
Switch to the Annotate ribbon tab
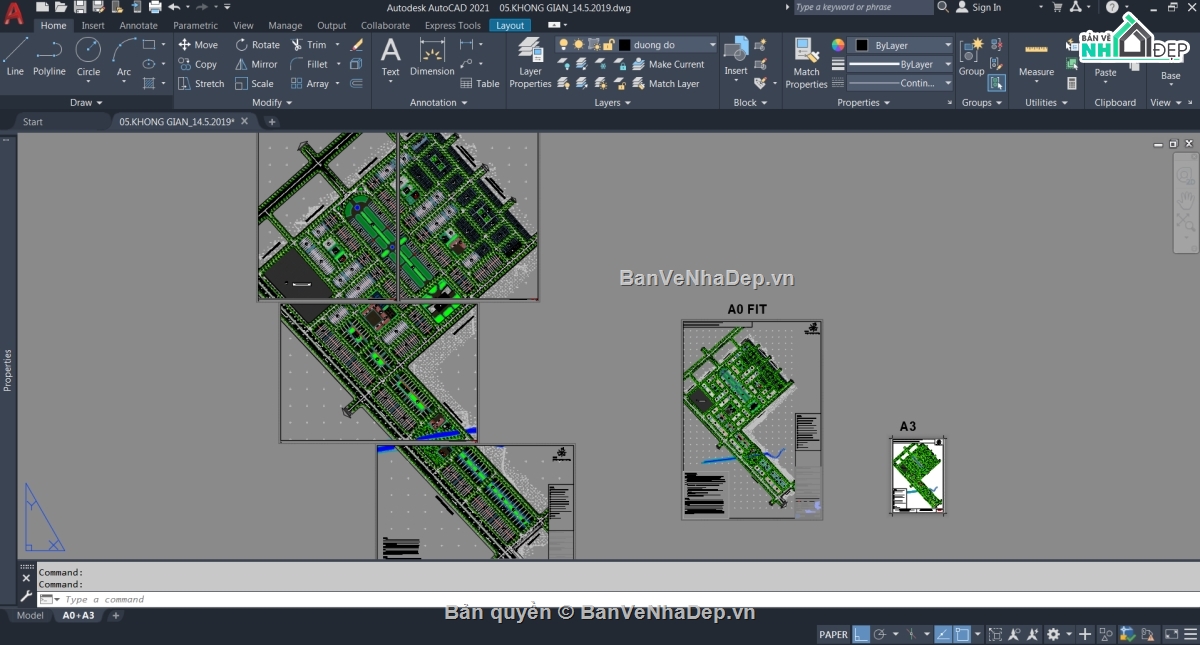pos(139,25)
